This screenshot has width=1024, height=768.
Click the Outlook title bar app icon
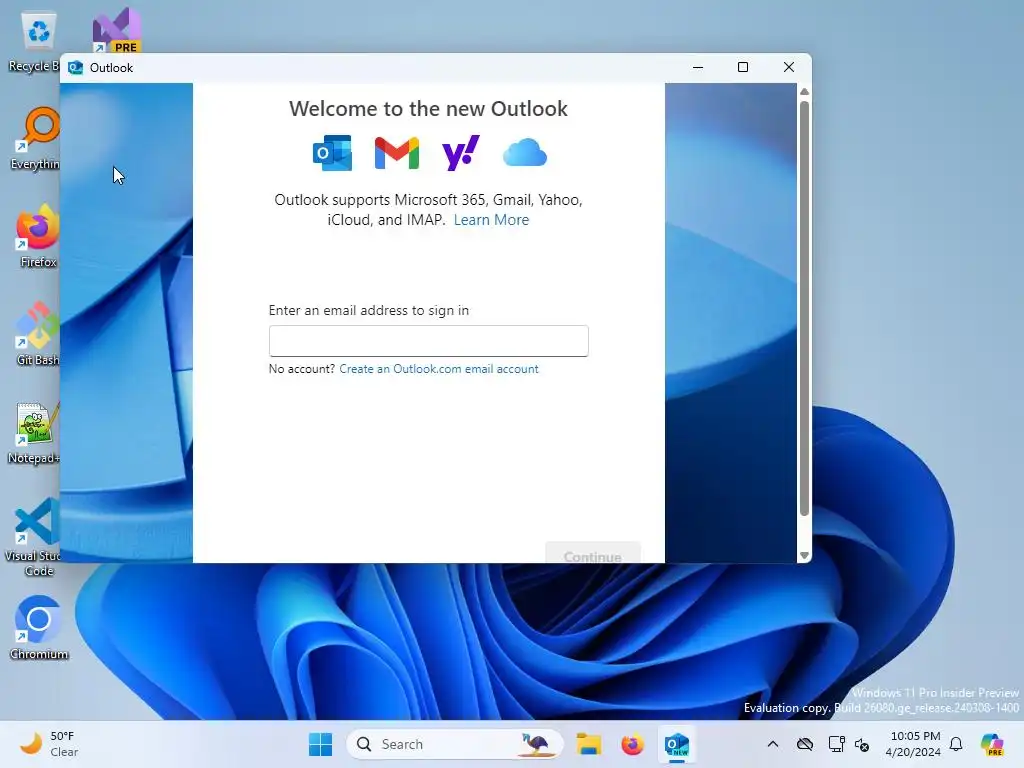pyautogui.click(x=76, y=68)
